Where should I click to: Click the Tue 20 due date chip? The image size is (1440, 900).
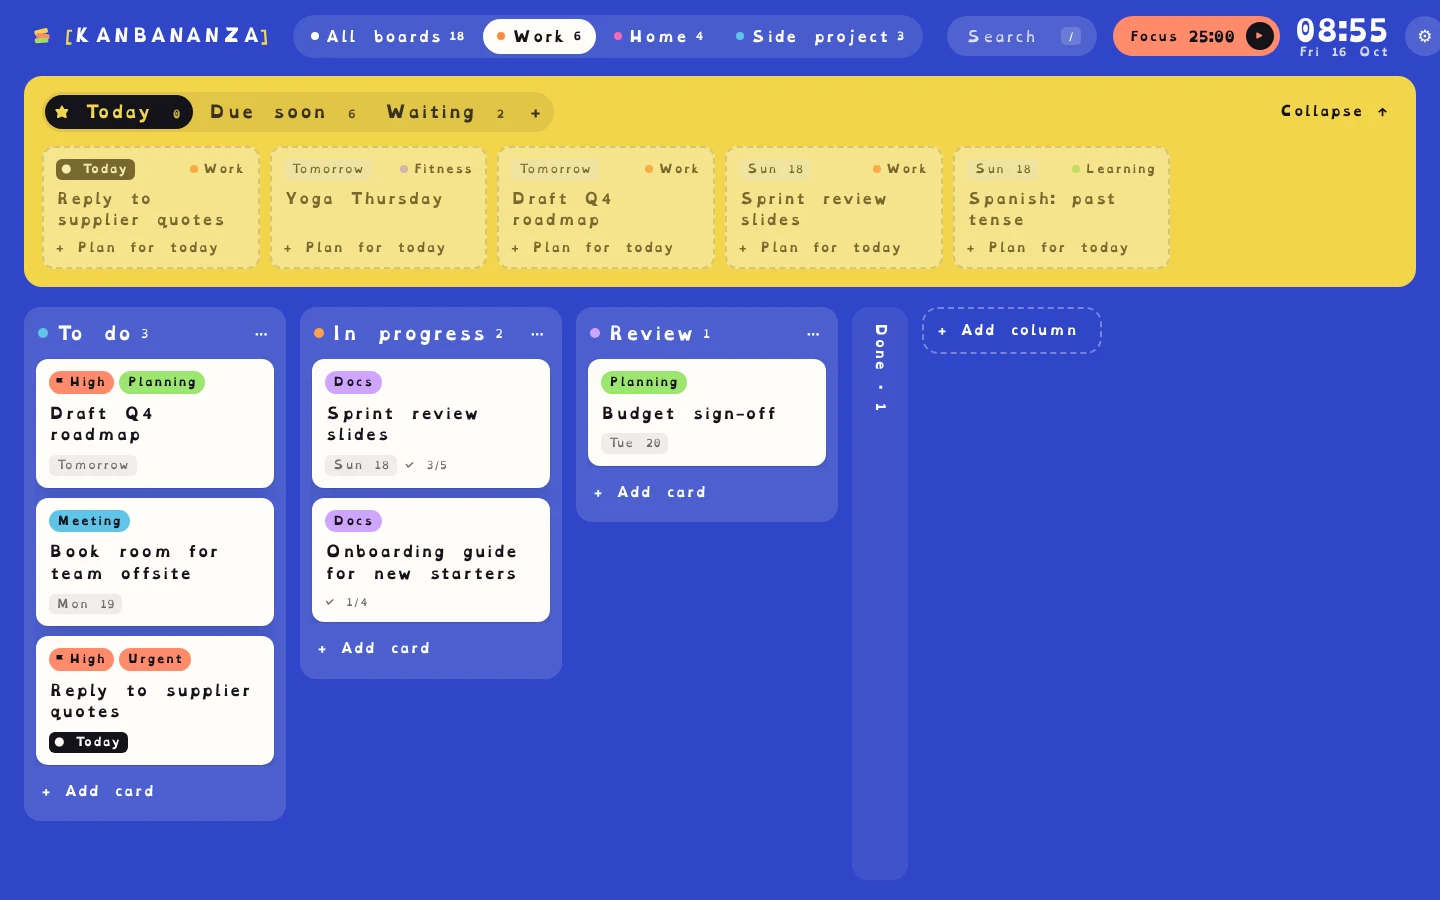[634, 443]
